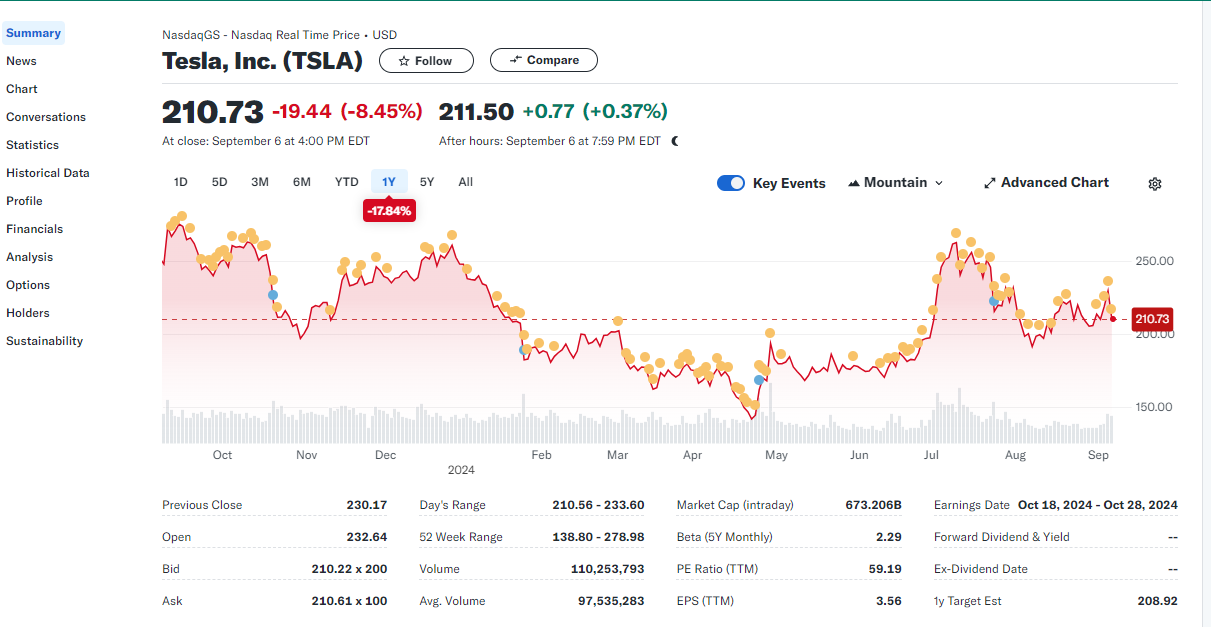The width and height of the screenshot is (1211, 627).
Task: Select the 3M chart period
Action: (x=260, y=182)
